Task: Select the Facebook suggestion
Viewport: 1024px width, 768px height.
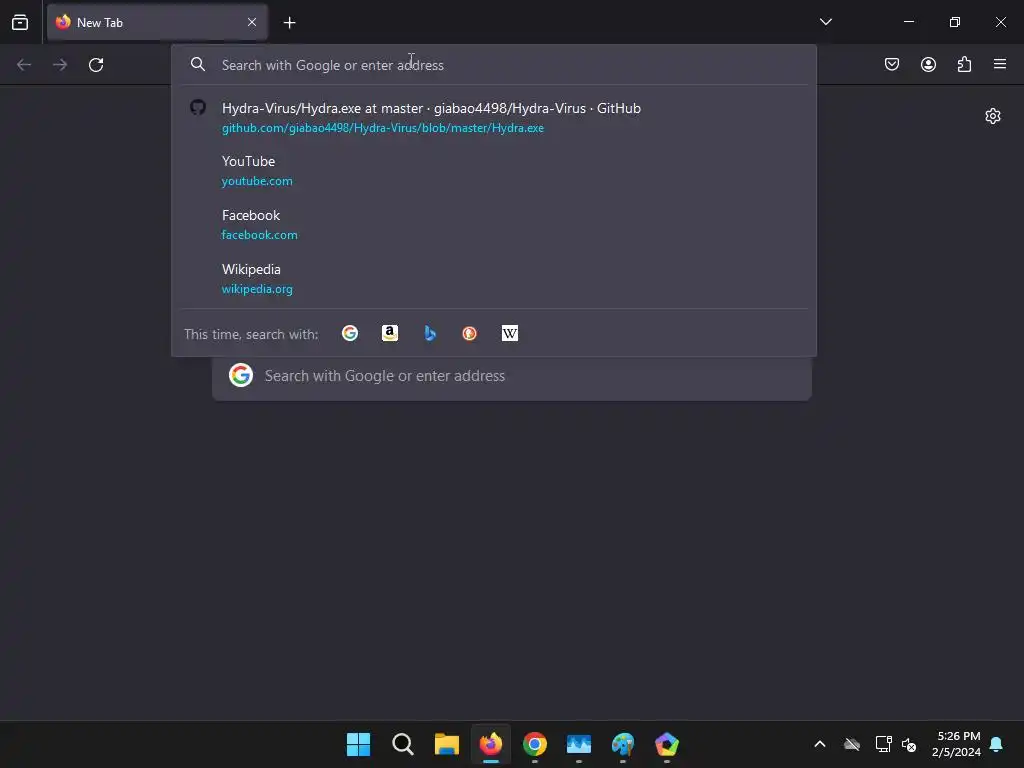Action: 494,225
